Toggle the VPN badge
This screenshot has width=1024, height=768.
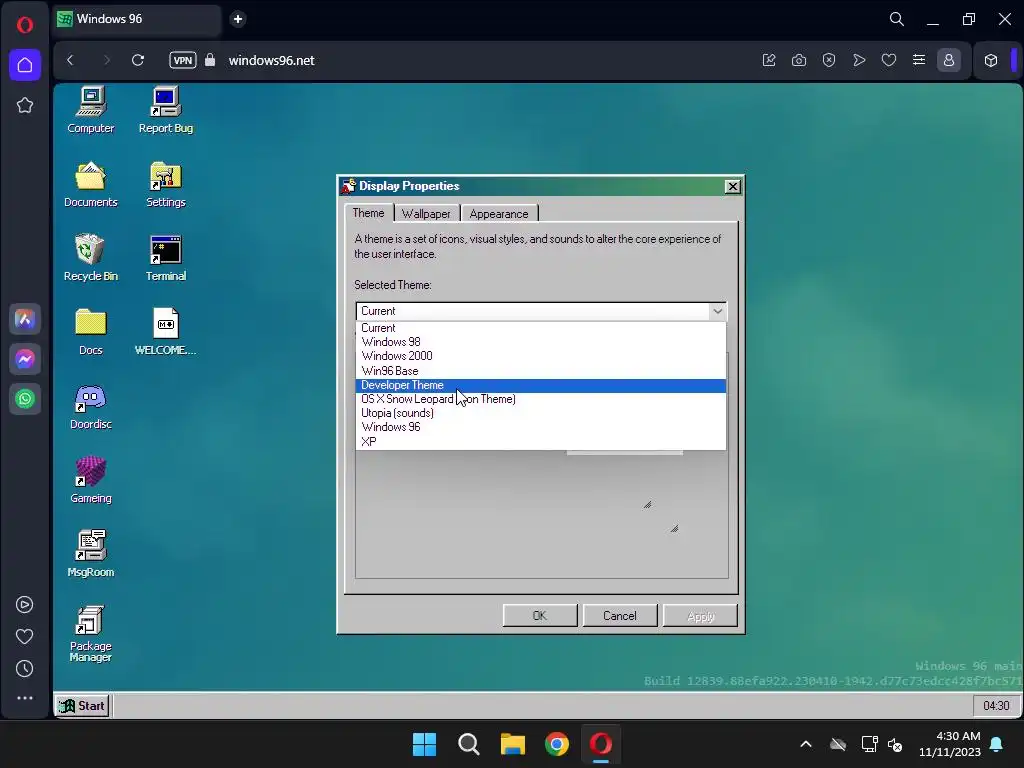pyautogui.click(x=183, y=60)
